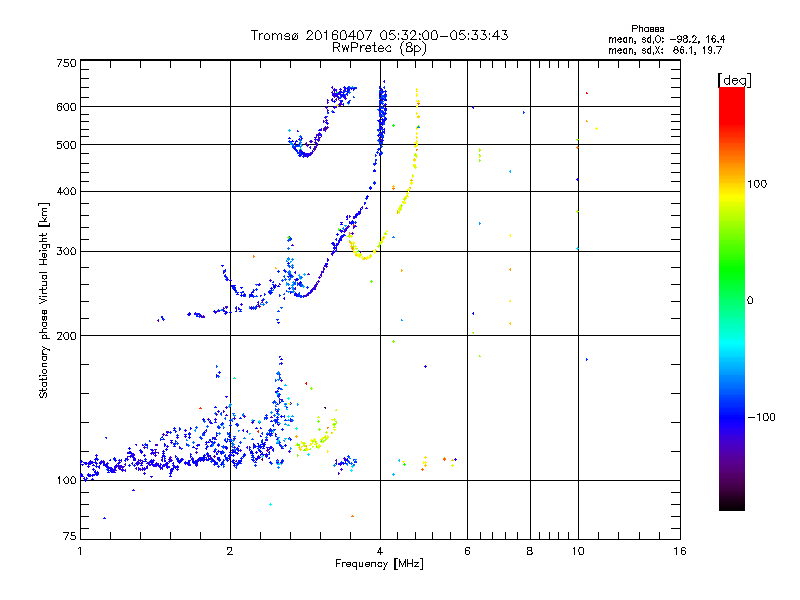This screenshot has height=600, width=800.
Task: Click the '6' frequency axis tick label
Action: tap(467, 551)
